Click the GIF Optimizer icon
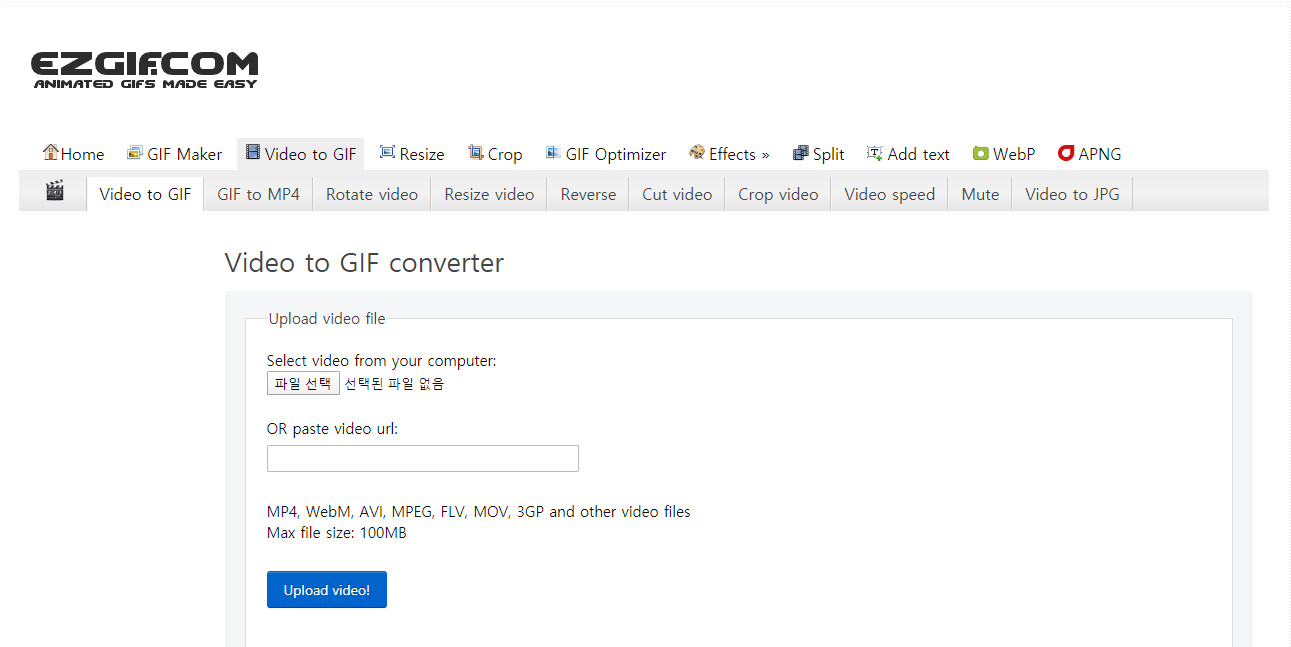The height and width of the screenshot is (647, 1291). point(552,153)
